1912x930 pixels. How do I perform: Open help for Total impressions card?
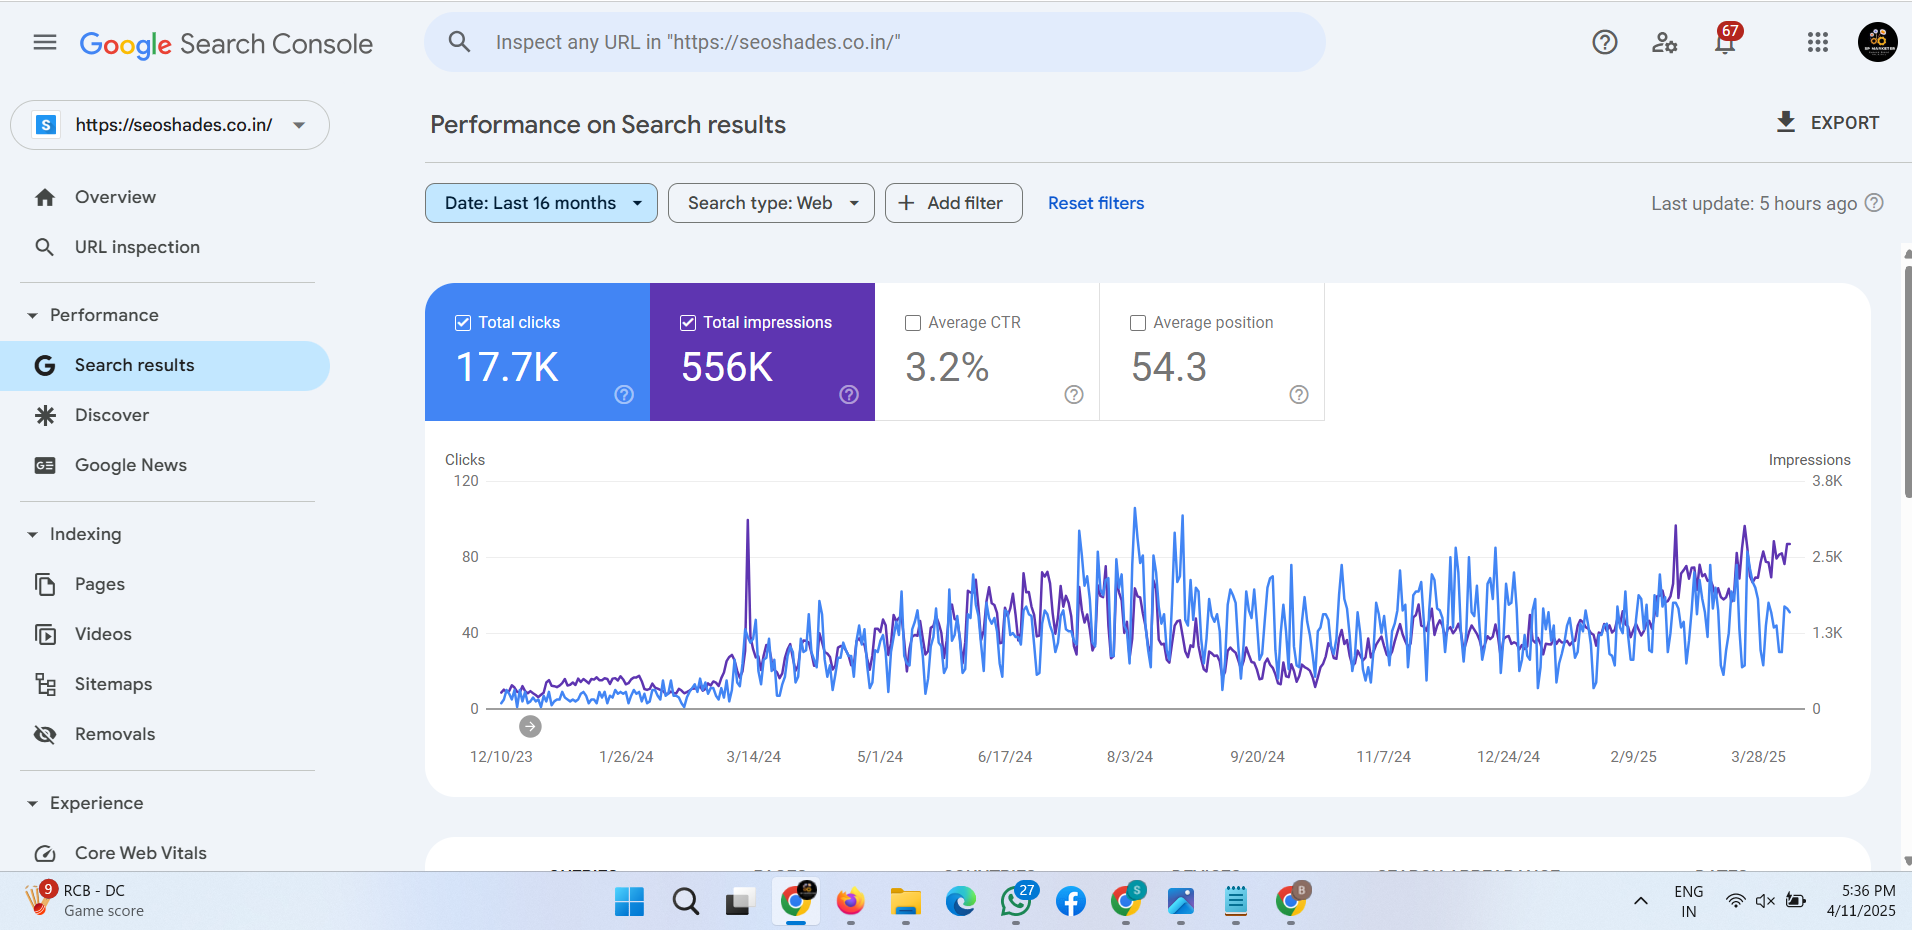pyautogui.click(x=849, y=395)
